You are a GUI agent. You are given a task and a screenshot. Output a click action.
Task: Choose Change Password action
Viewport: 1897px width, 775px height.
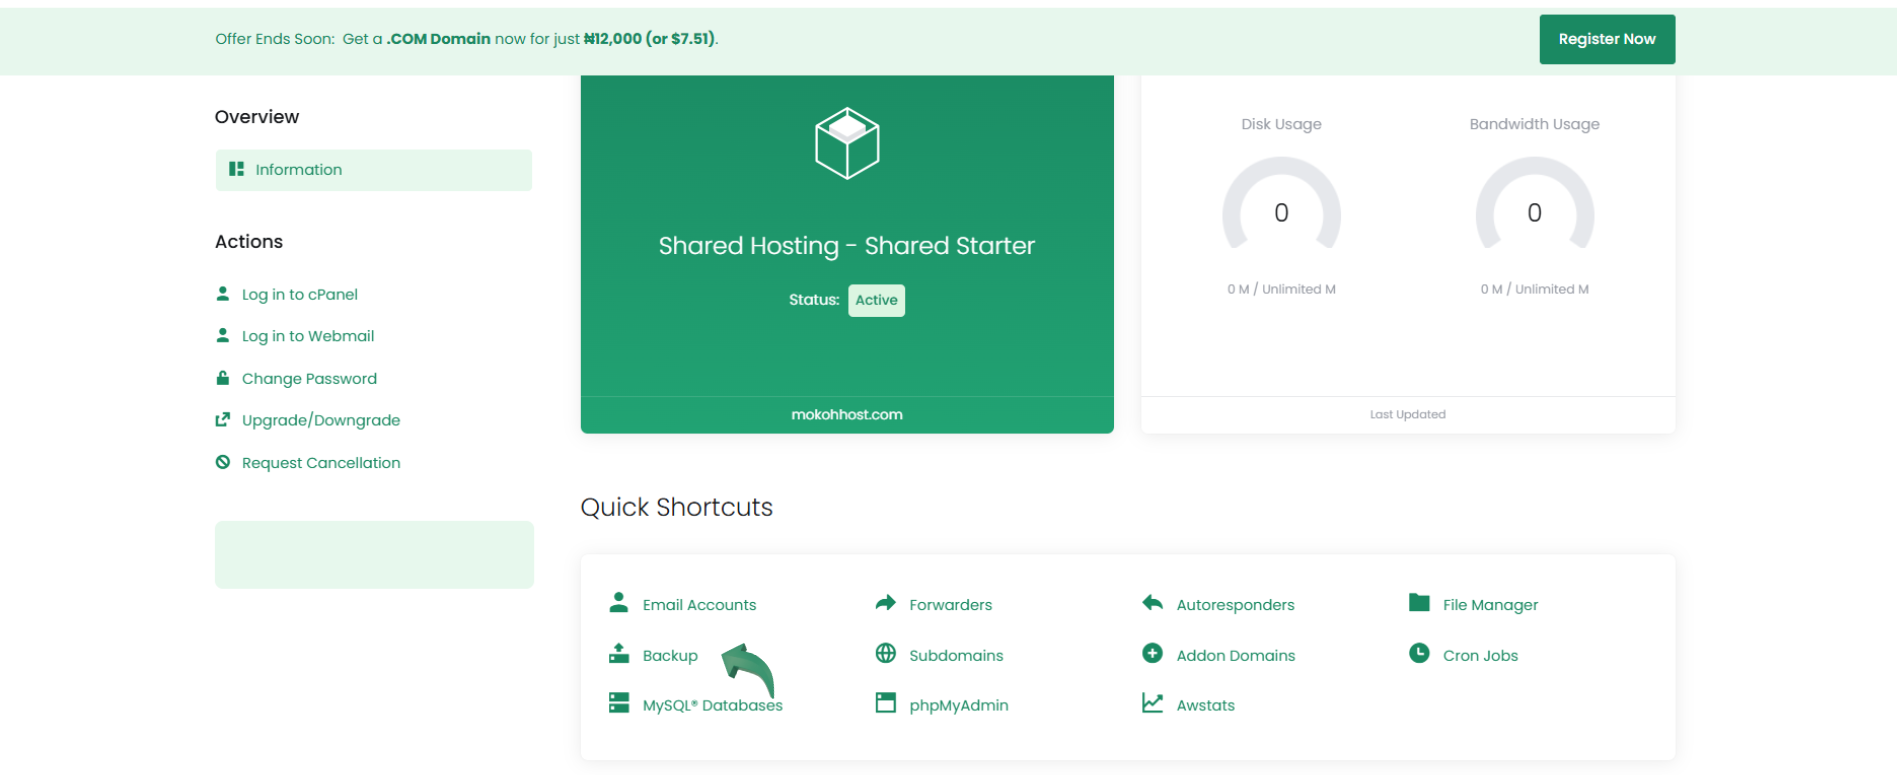[309, 379]
